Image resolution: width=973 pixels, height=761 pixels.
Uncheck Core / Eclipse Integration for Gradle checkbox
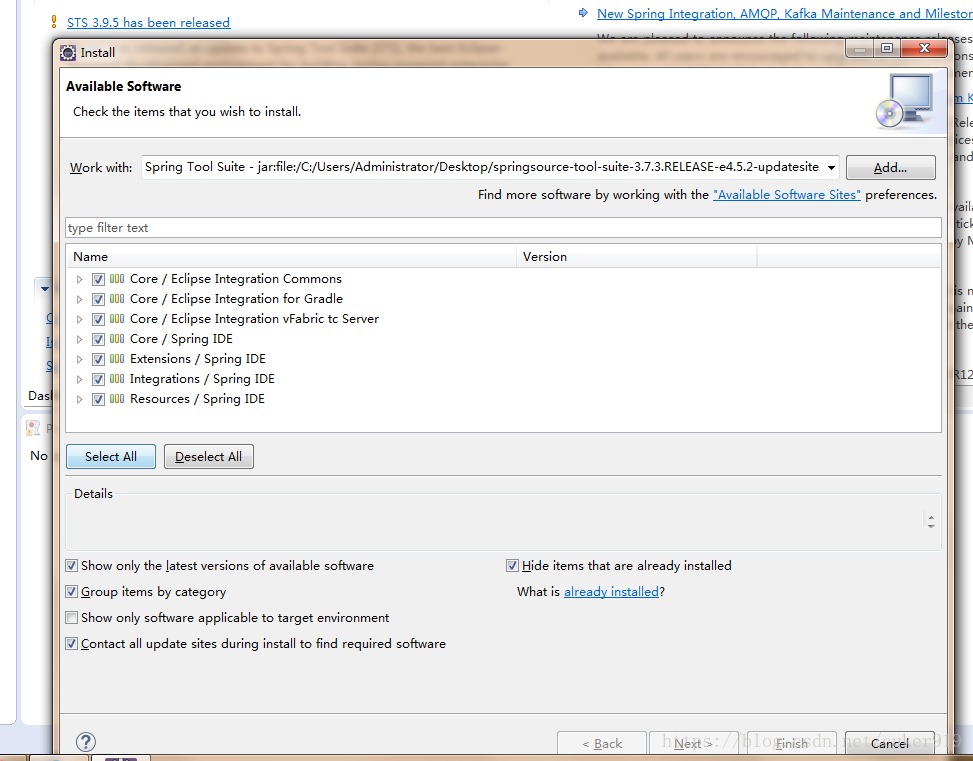point(98,299)
